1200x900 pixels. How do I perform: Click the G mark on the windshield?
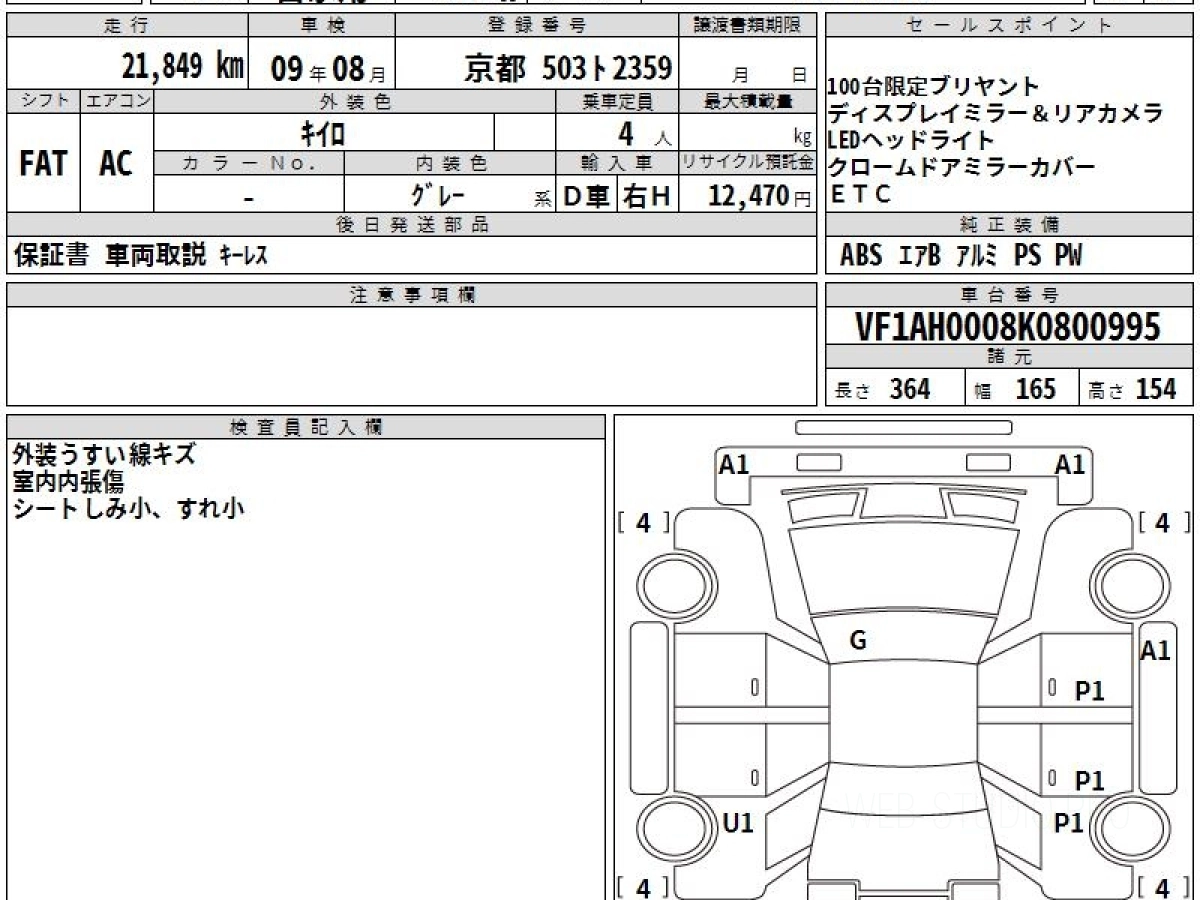(857, 642)
